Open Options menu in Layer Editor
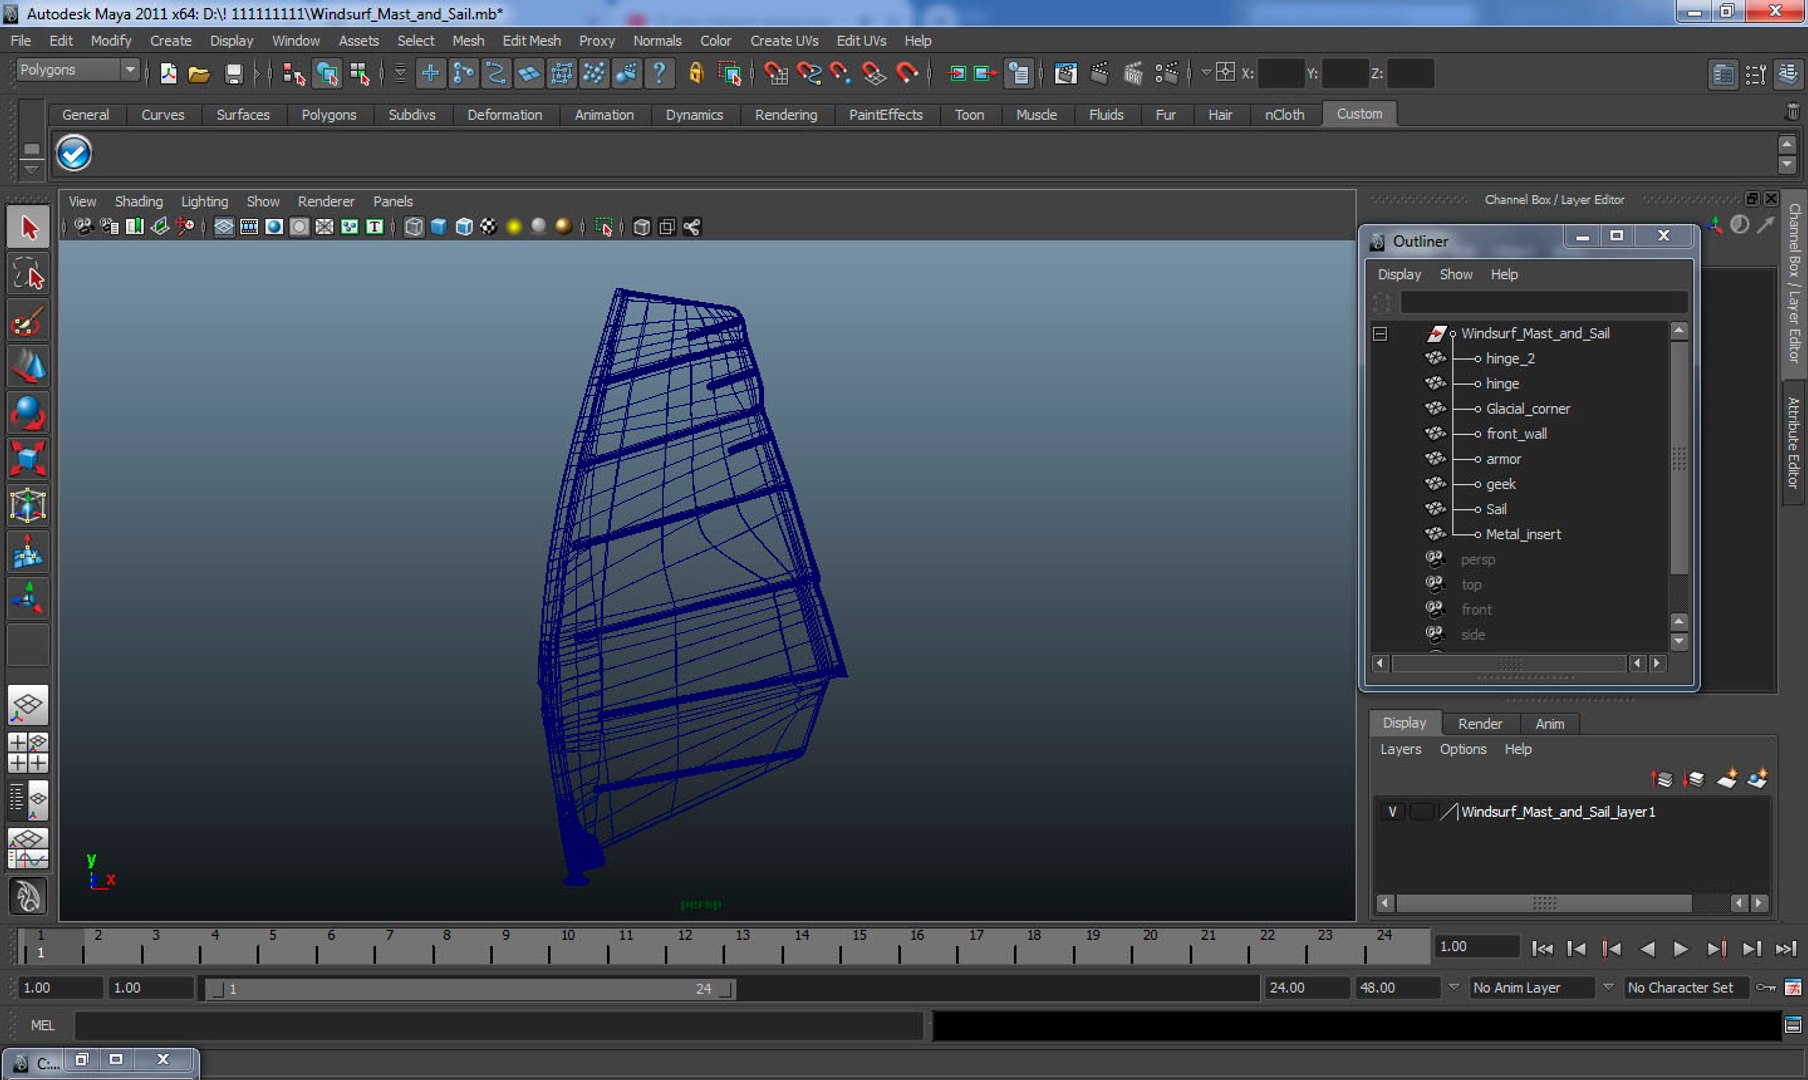Screen dimensions: 1808x1080 tap(1463, 749)
